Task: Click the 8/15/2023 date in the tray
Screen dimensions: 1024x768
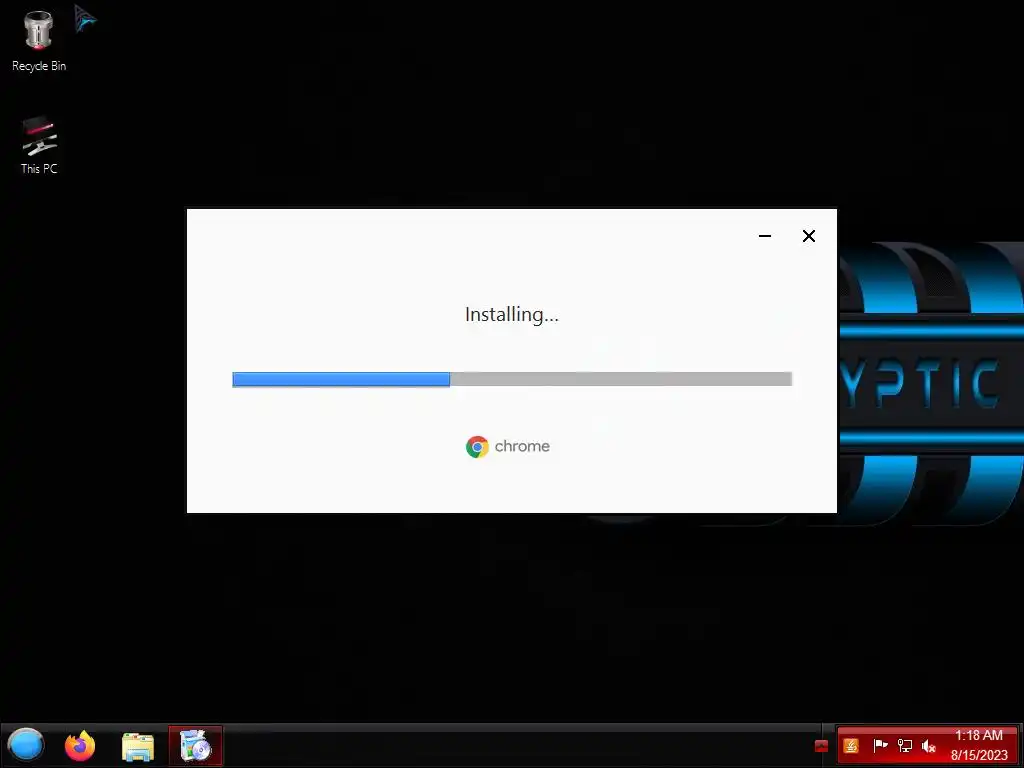Action: pyautogui.click(x=979, y=756)
